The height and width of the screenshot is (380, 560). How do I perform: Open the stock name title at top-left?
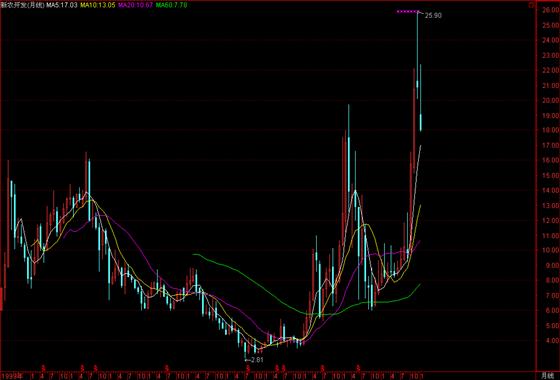pos(23,5)
